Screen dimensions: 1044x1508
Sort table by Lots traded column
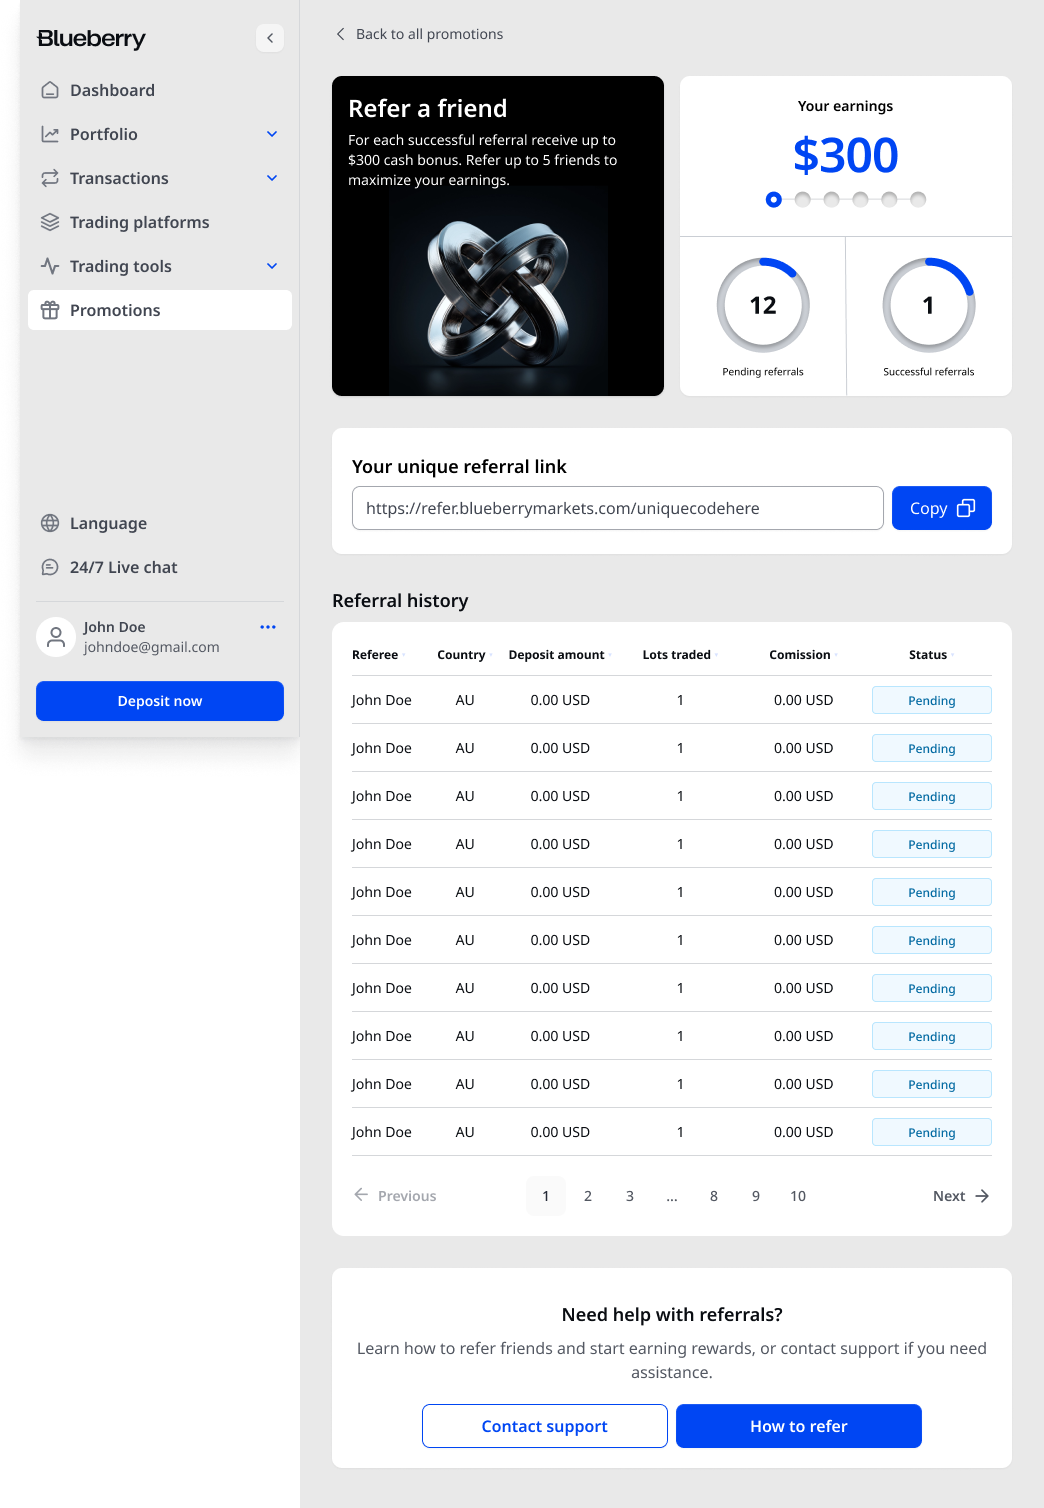pos(679,655)
